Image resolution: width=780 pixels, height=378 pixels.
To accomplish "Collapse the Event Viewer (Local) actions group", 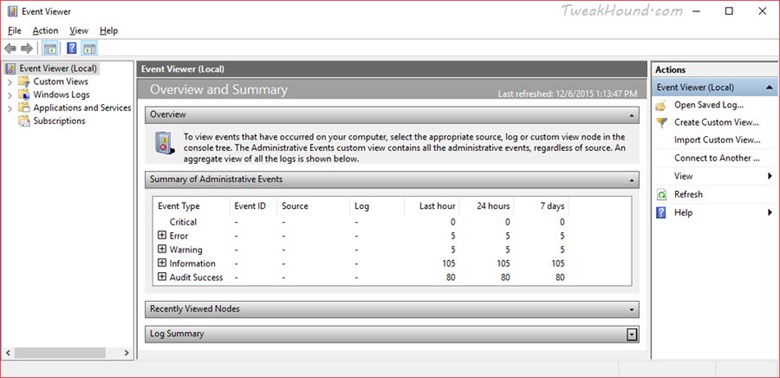I will tap(769, 88).
